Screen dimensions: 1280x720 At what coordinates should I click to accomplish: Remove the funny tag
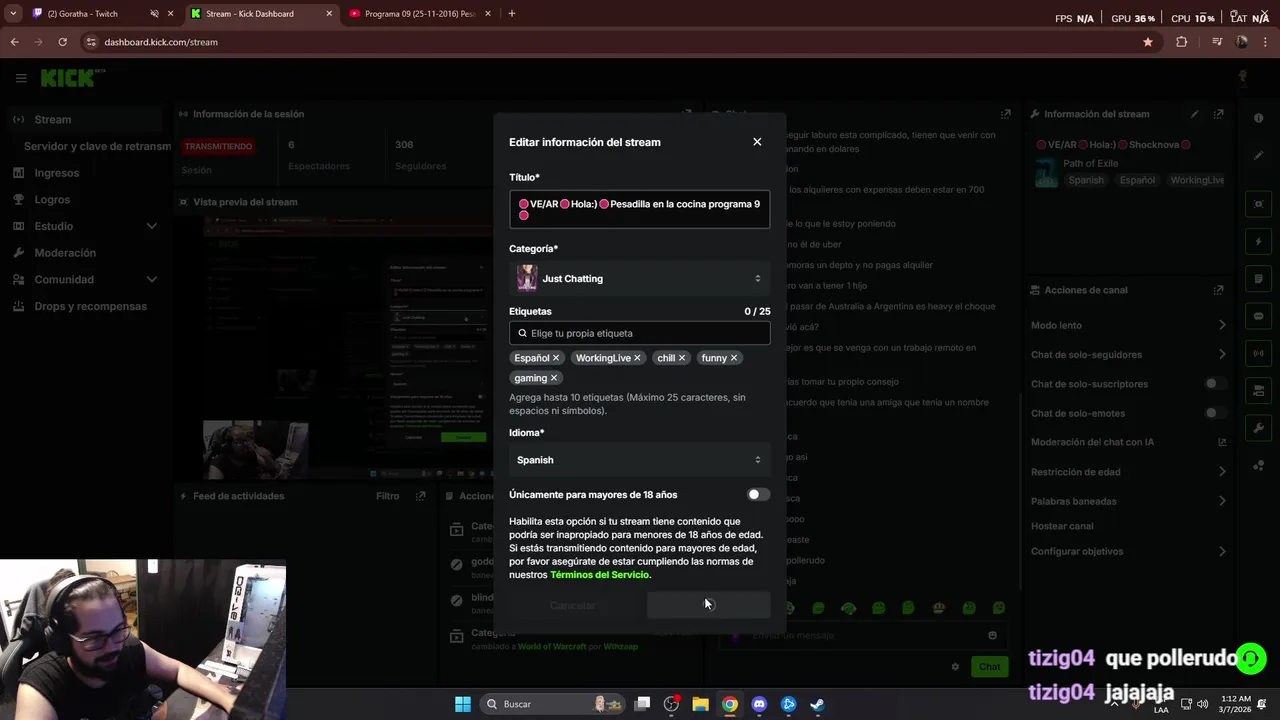(734, 358)
